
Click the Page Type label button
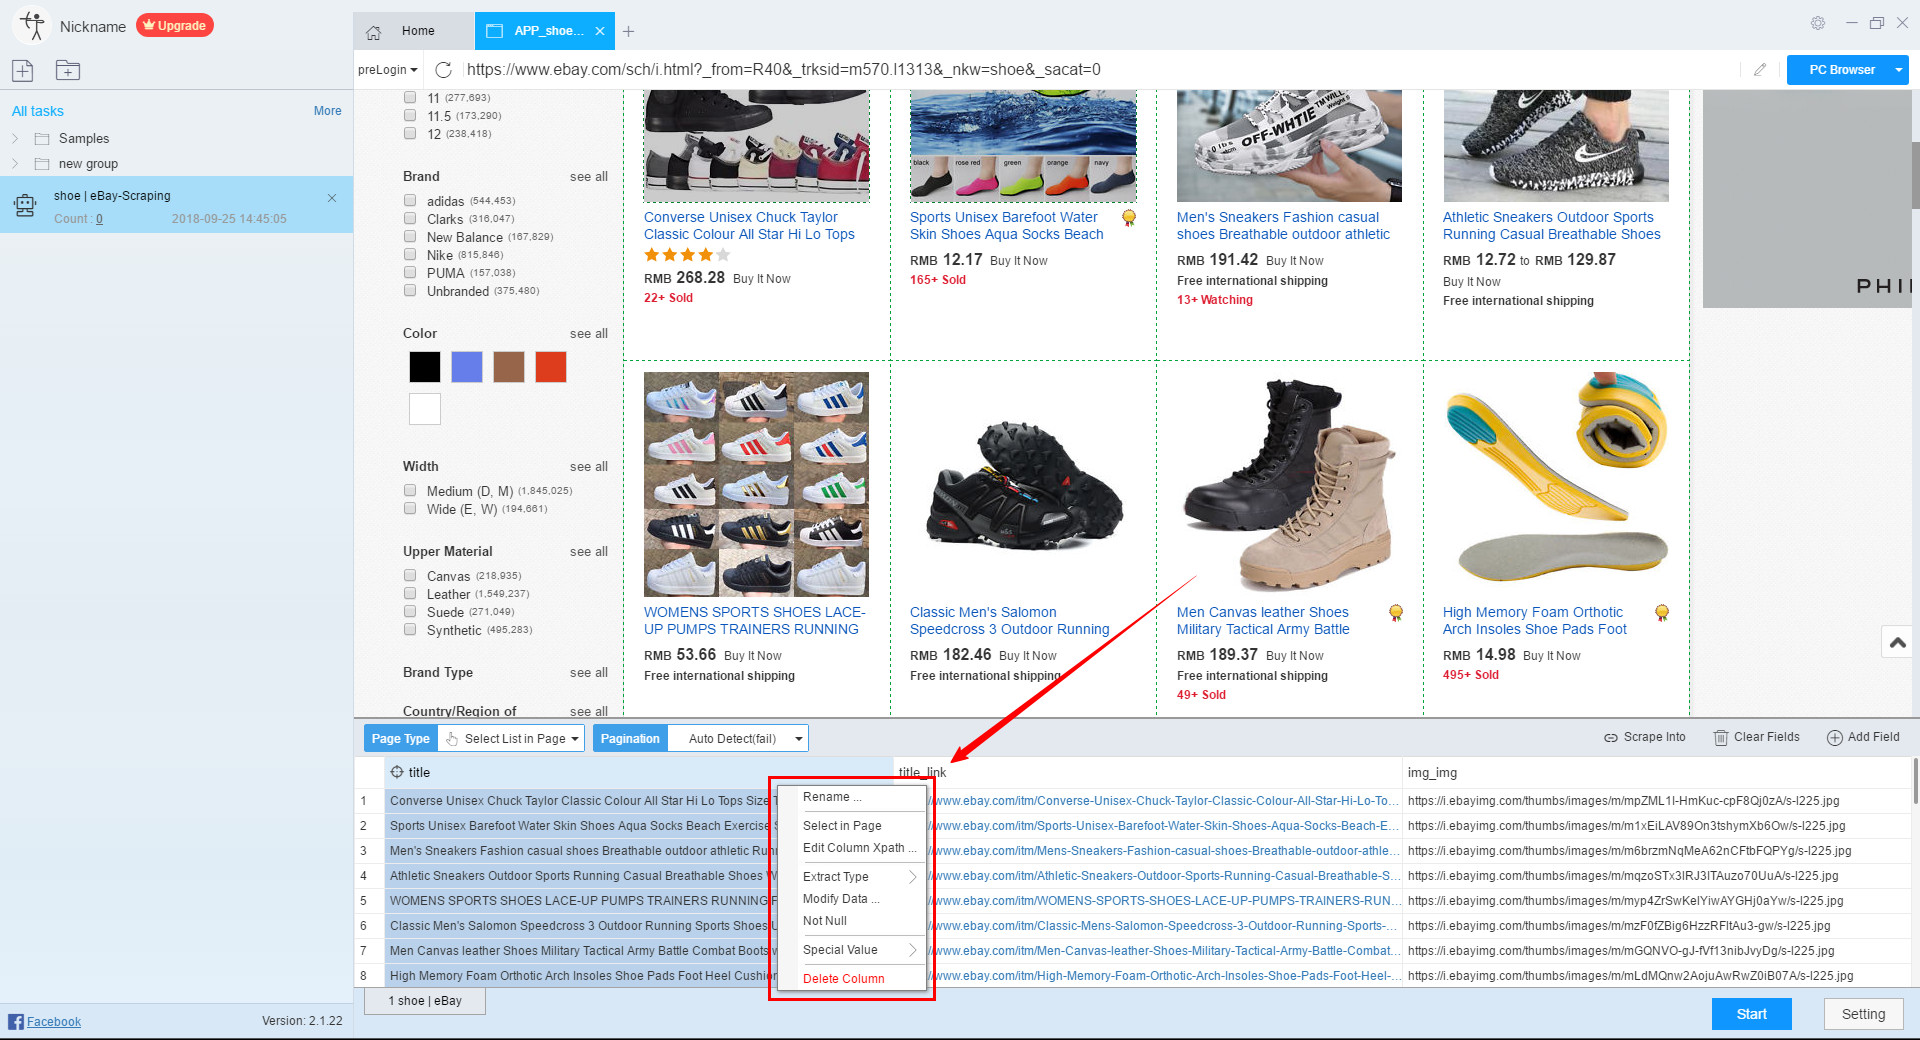[x=401, y=739]
